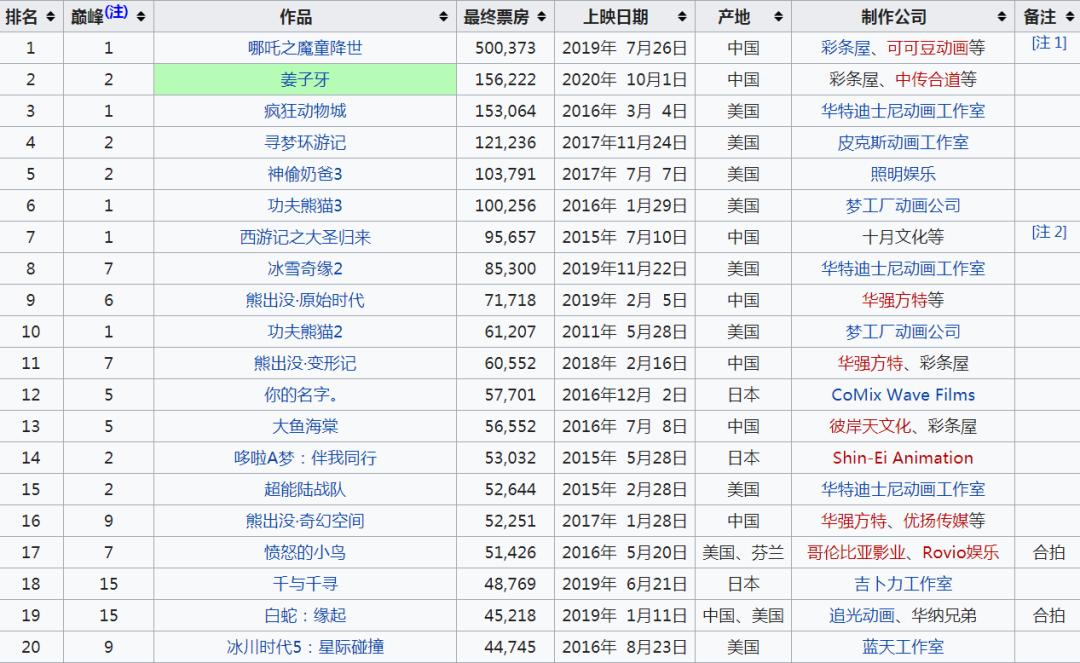Select 美国、芬兰 origin cell
The image size is (1080, 663).
pos(743,553)
